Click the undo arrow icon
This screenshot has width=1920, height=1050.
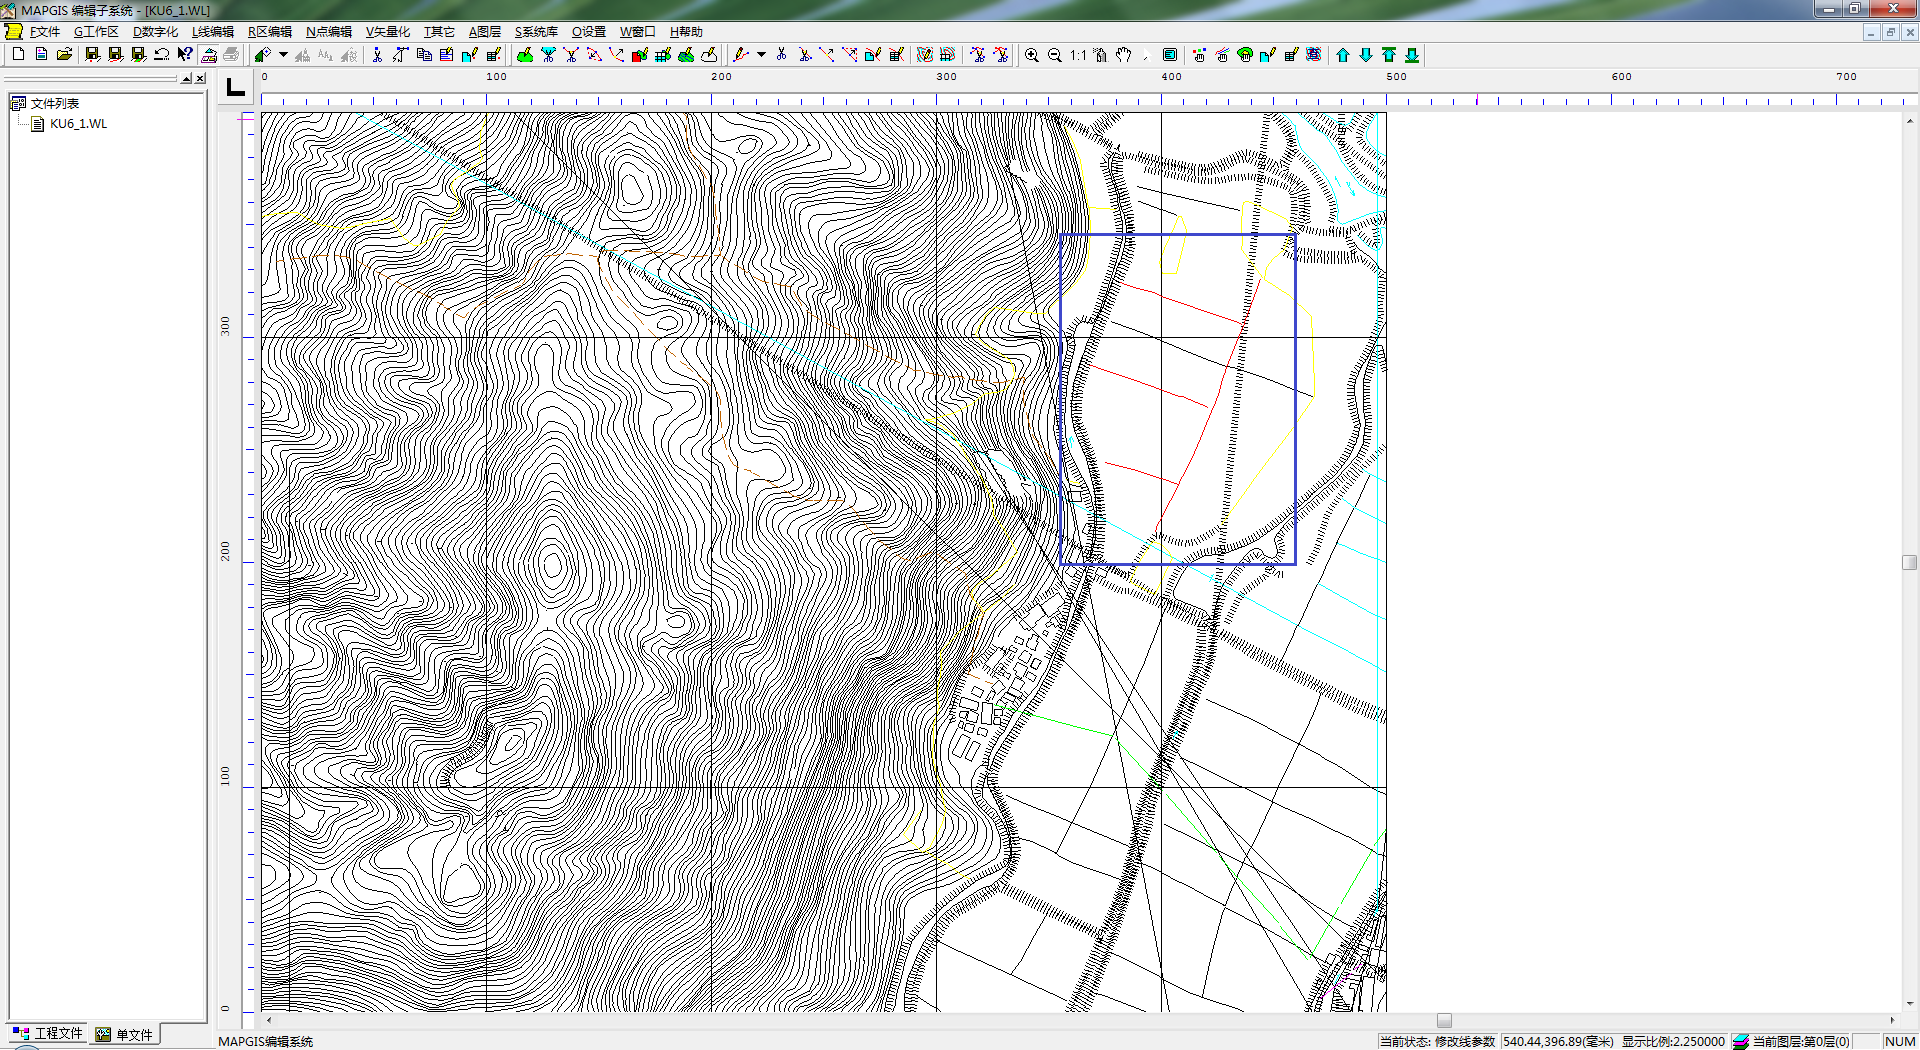(162, 55)
